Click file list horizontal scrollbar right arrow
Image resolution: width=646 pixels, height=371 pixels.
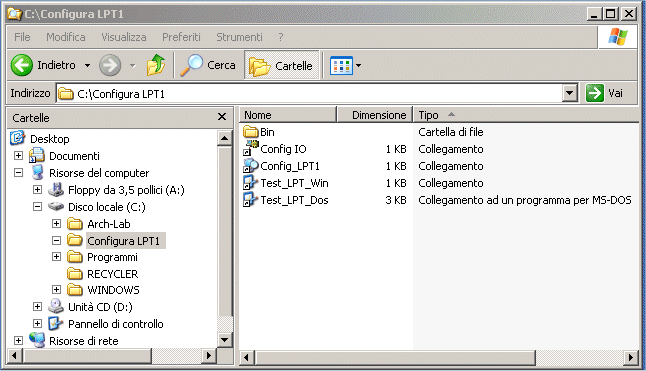pos(631,357)
